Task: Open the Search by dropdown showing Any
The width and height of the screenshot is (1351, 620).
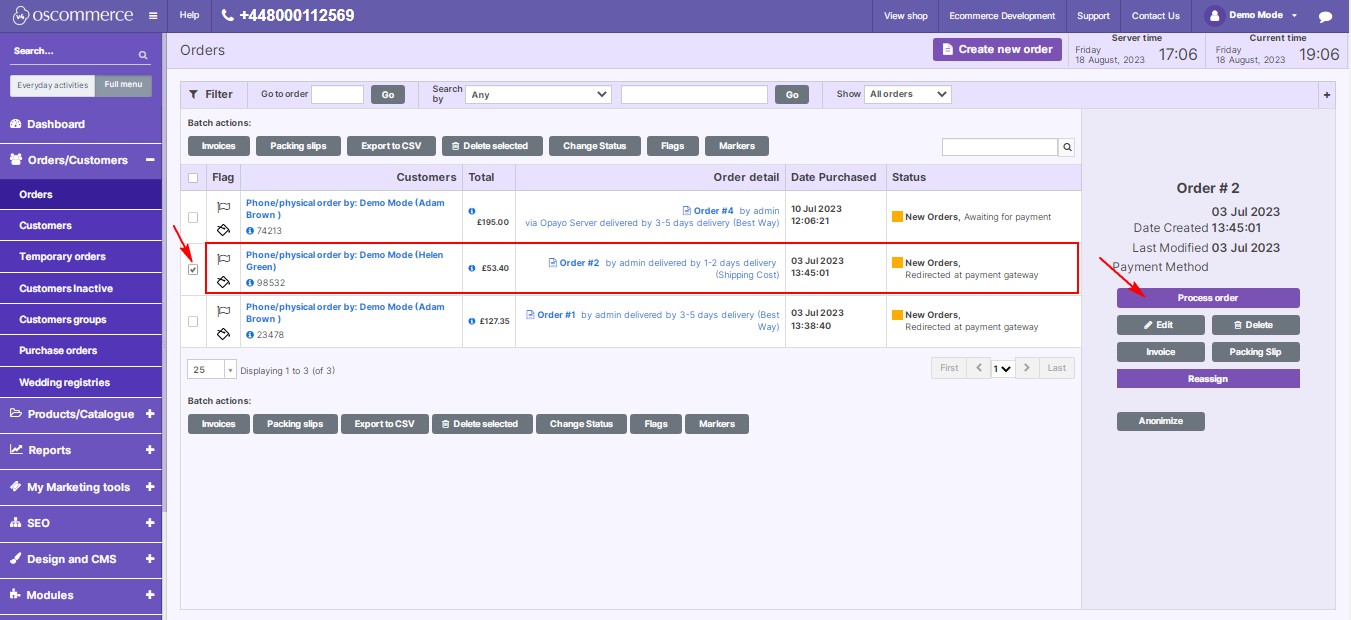Action: click(537, 94)
